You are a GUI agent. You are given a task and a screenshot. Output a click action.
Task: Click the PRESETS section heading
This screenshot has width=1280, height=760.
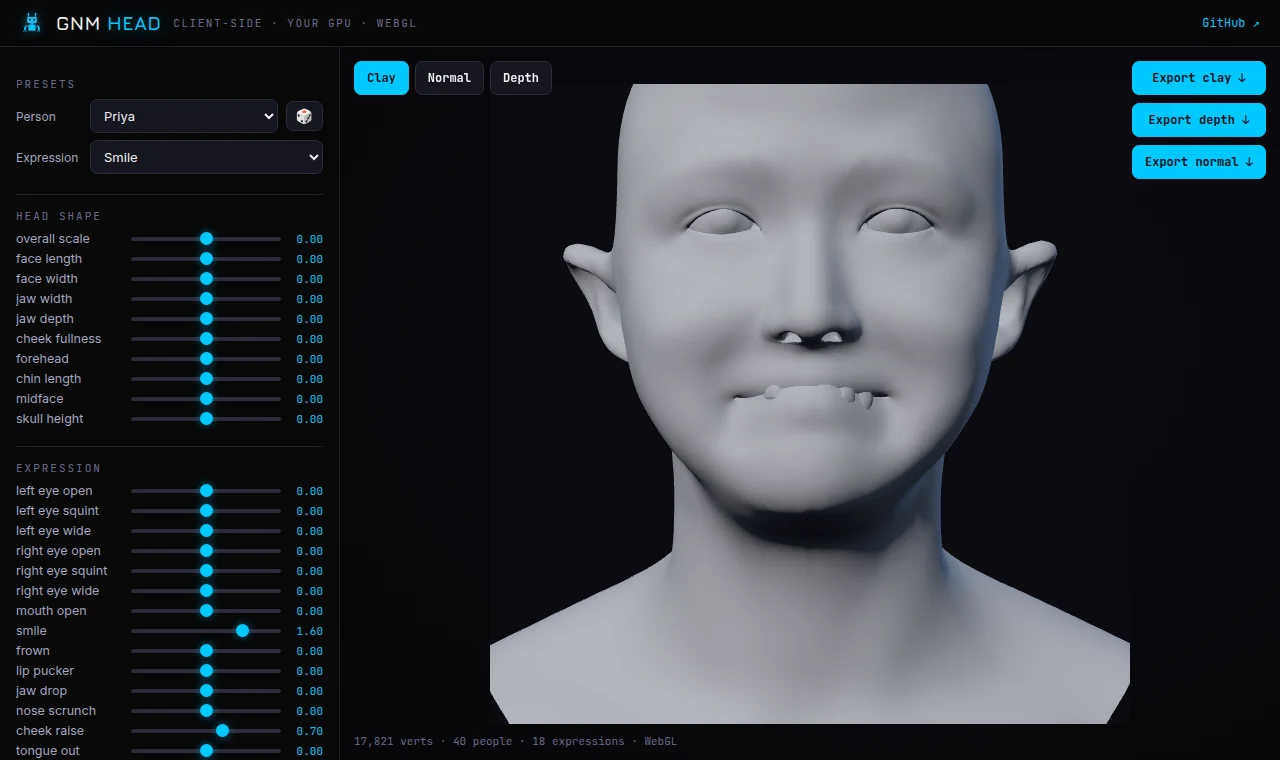[x=46, y=84]
